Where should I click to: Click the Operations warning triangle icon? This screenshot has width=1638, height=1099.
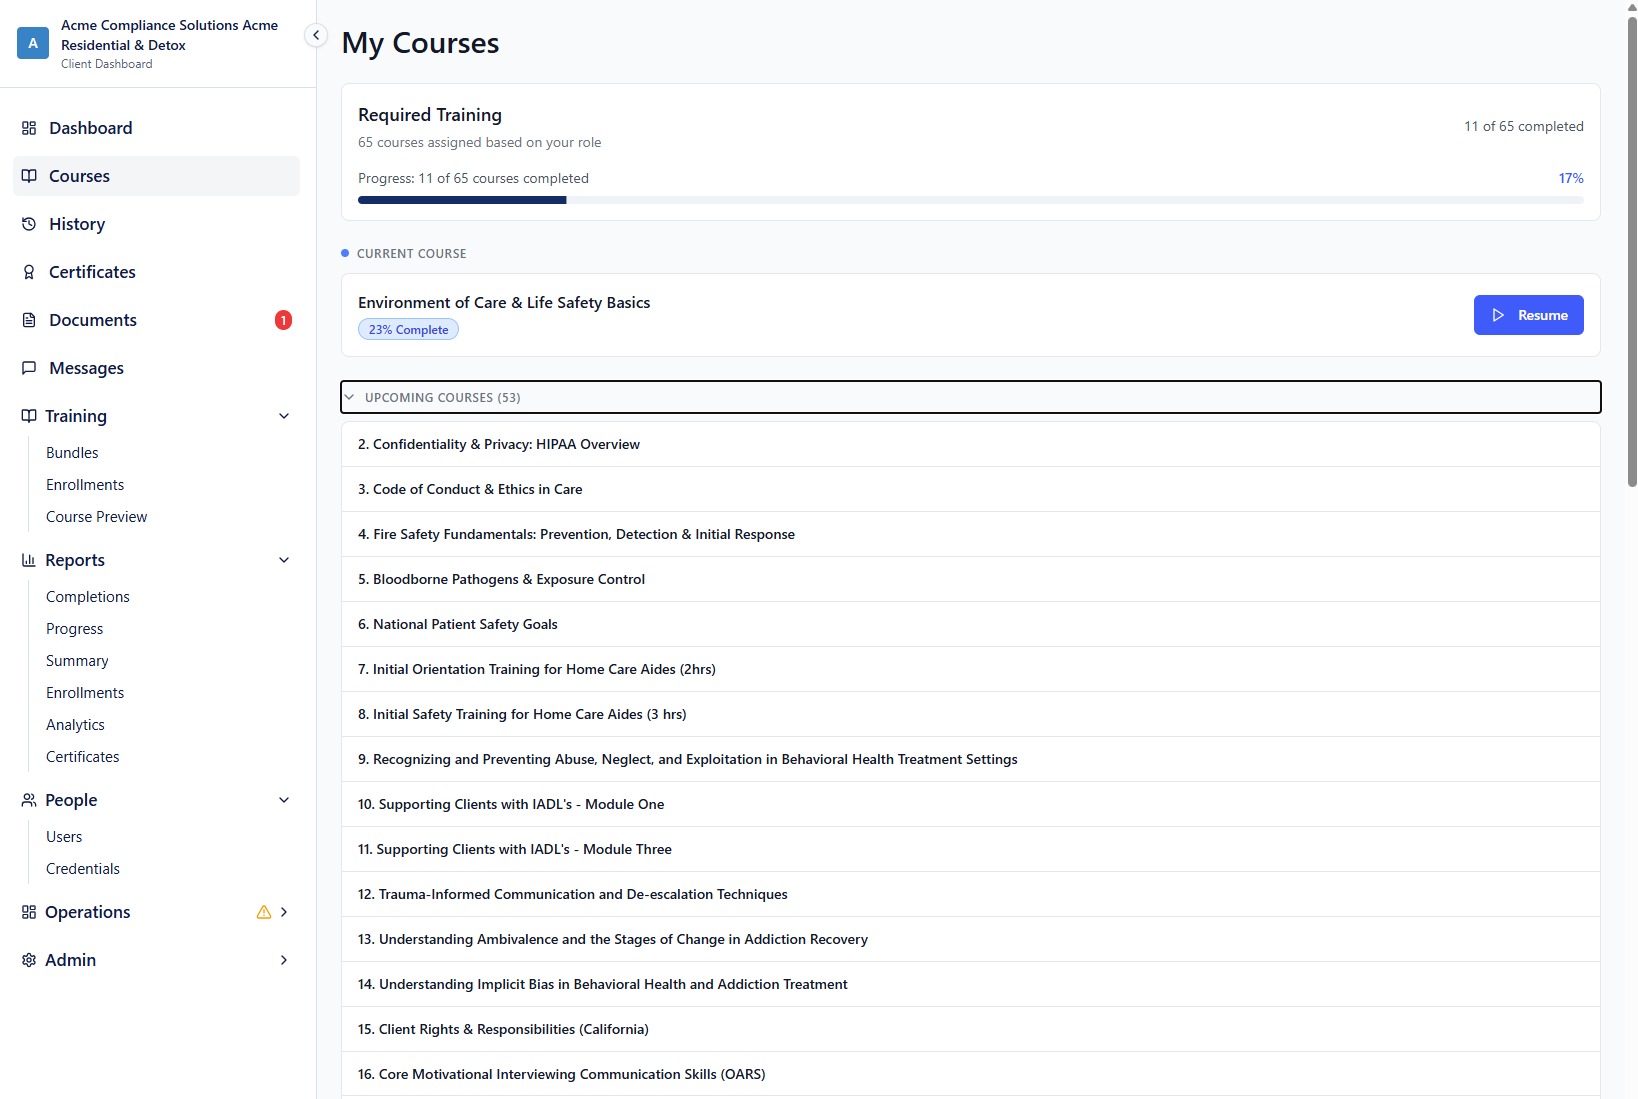264,912
